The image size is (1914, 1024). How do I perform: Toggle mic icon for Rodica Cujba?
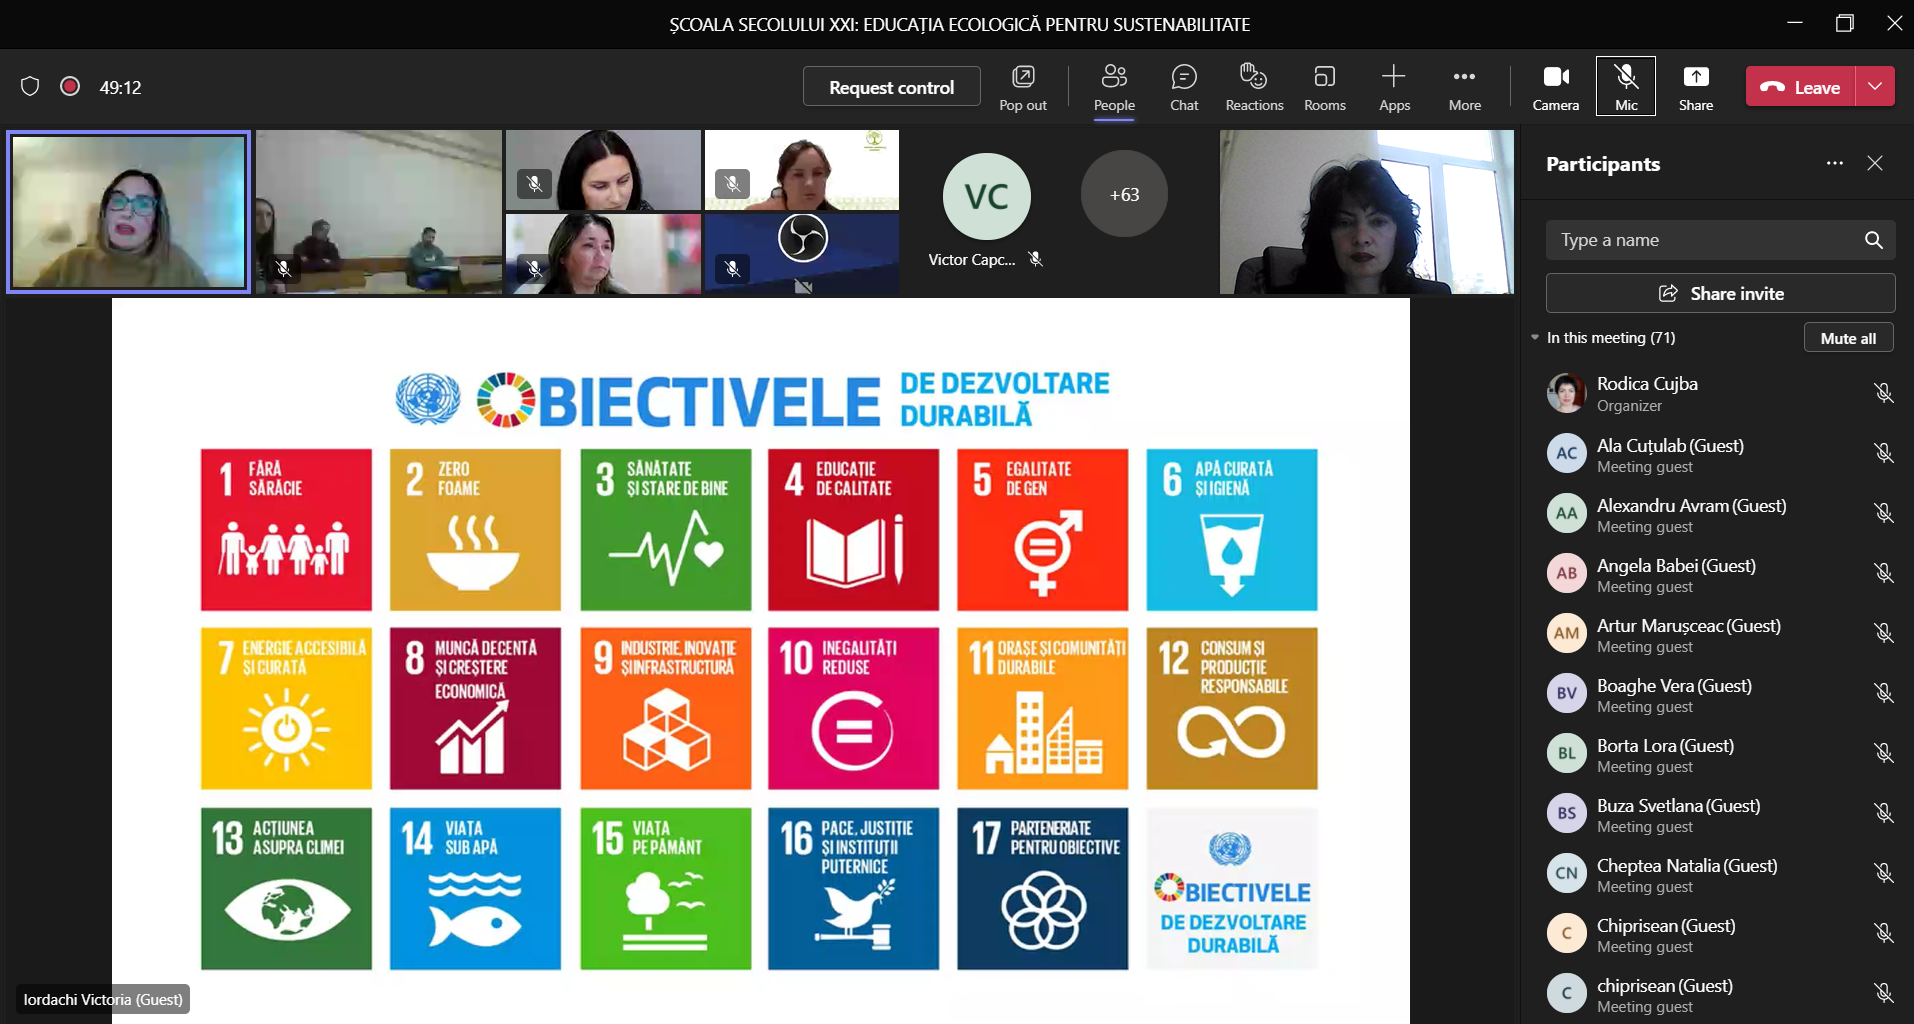(x=1884, y=393)
